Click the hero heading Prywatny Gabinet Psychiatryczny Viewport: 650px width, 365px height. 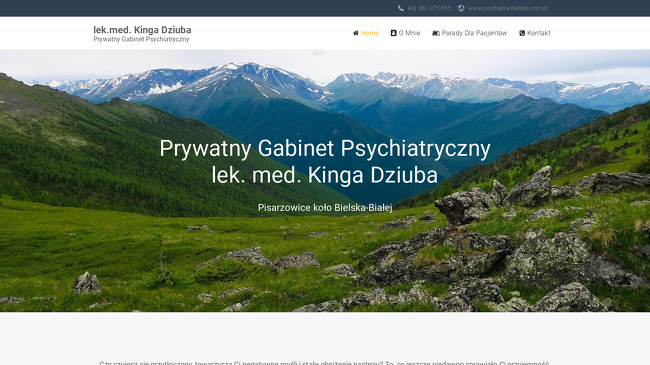point(325,148)
